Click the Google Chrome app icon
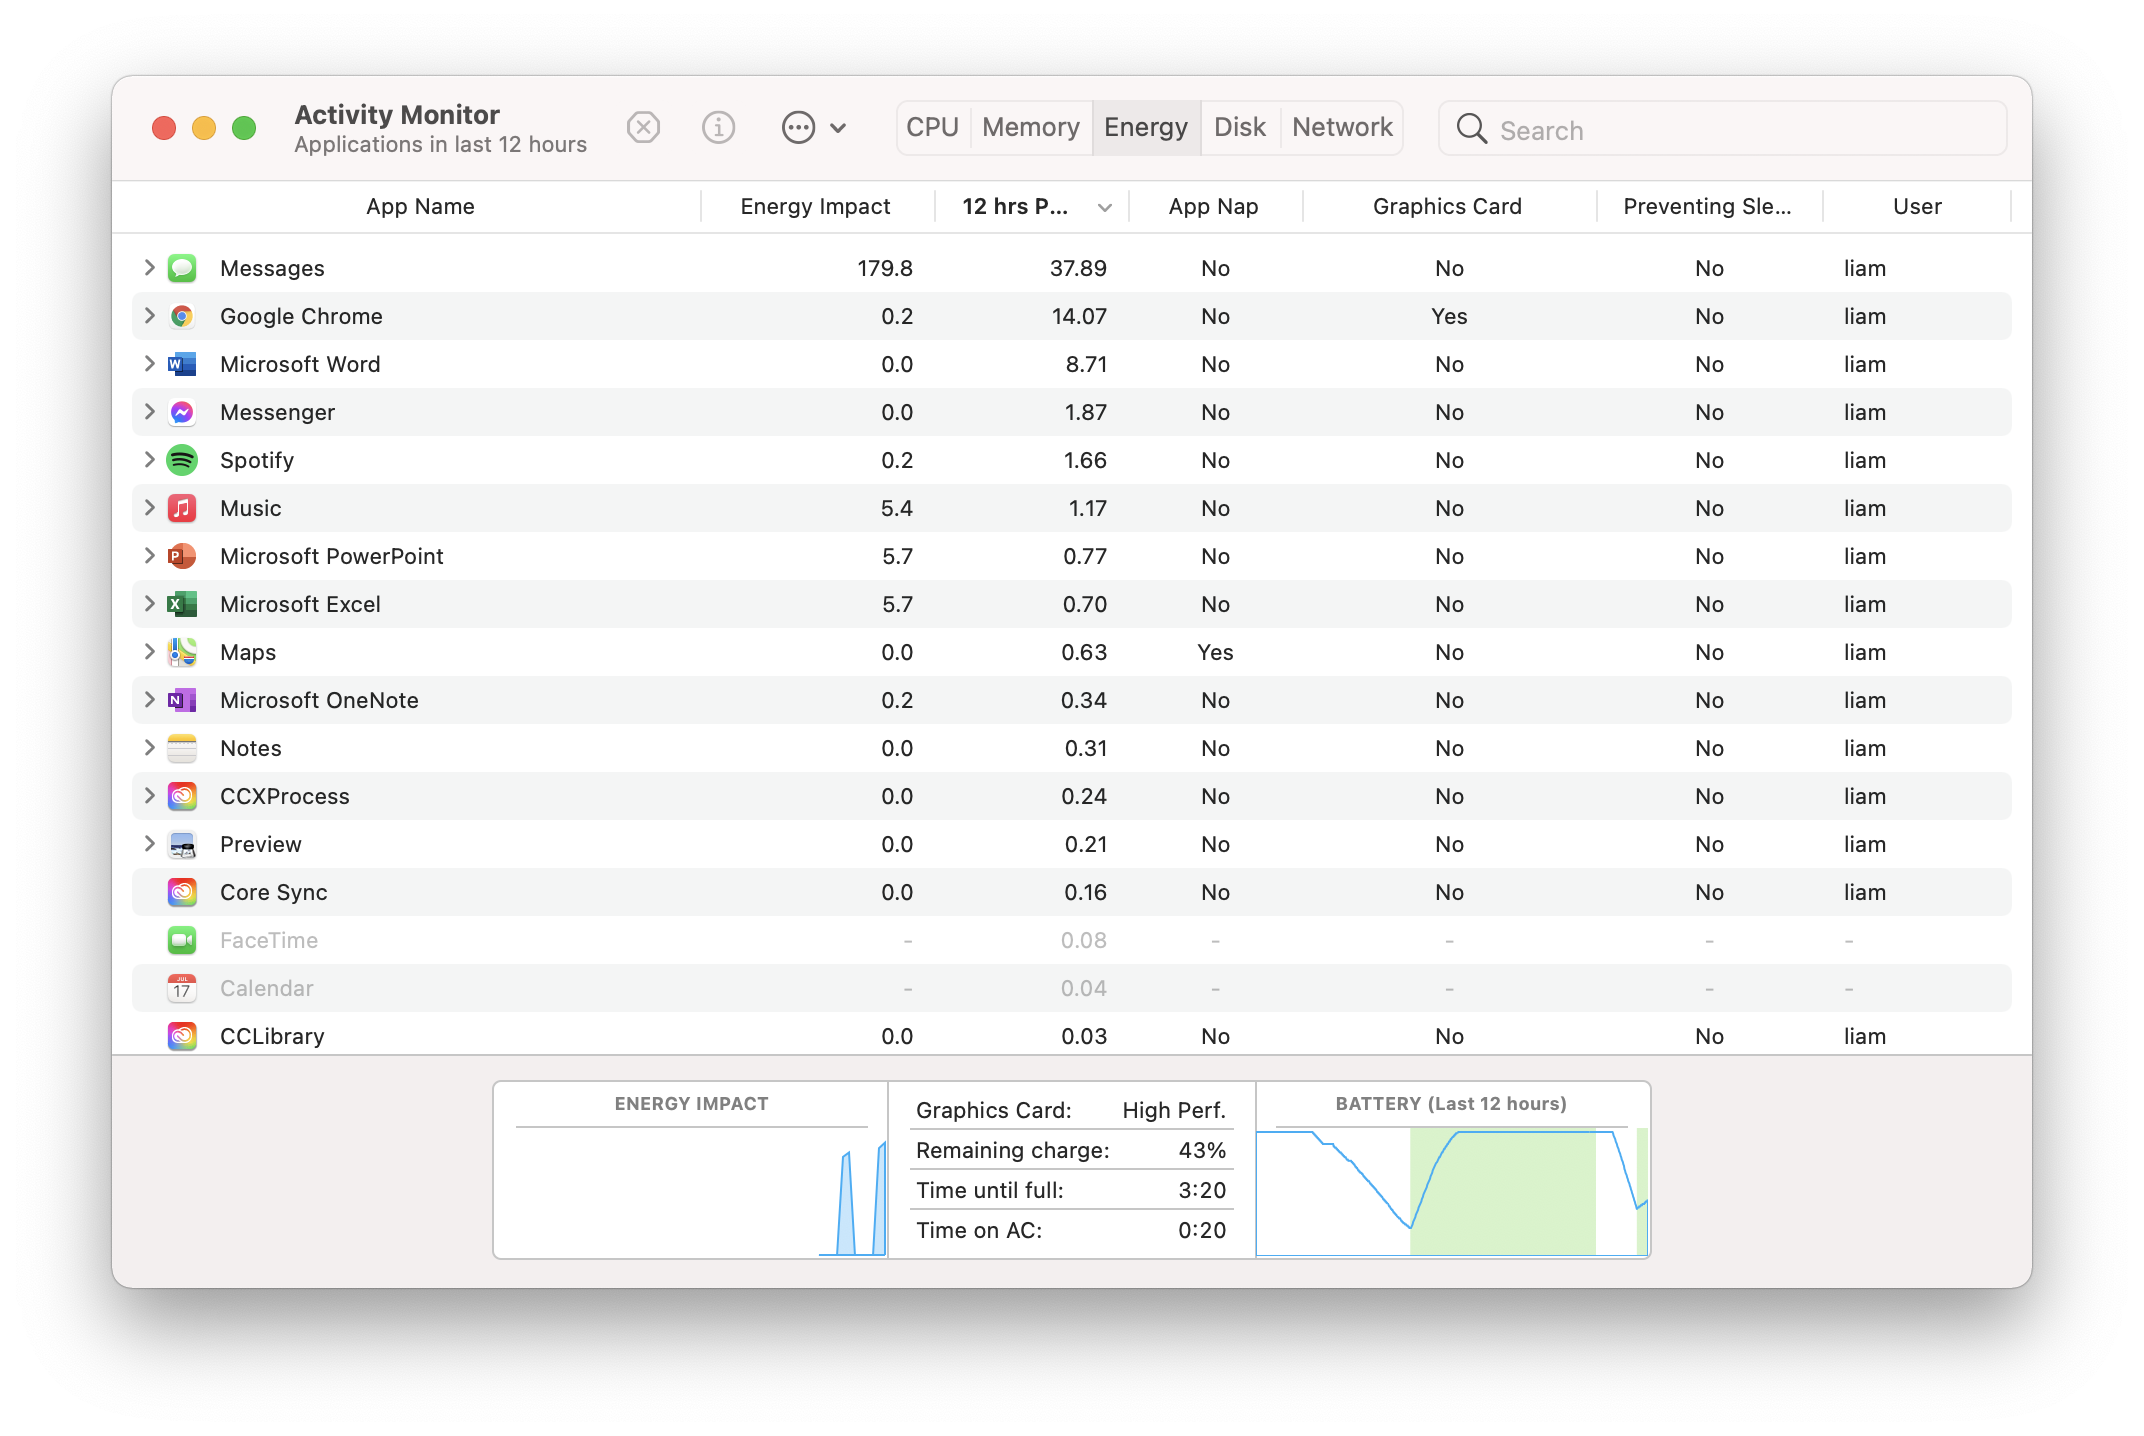The width and height of the screenshot is (2144, 1436). [182, 316]
